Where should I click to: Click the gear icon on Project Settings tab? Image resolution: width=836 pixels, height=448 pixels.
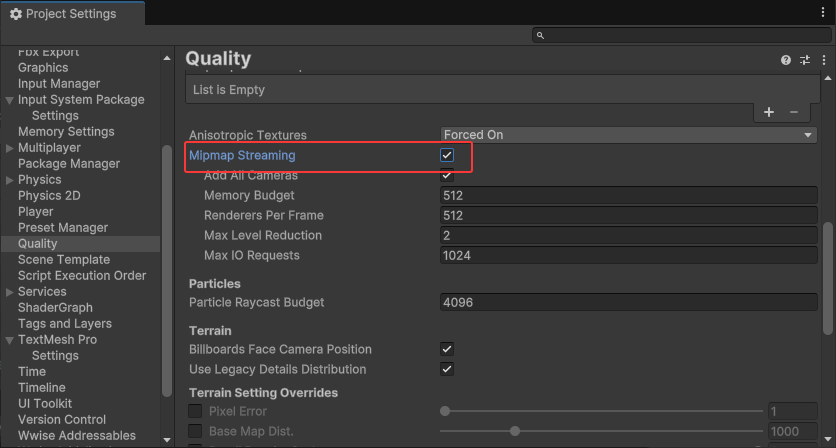[x=16, y=14]
